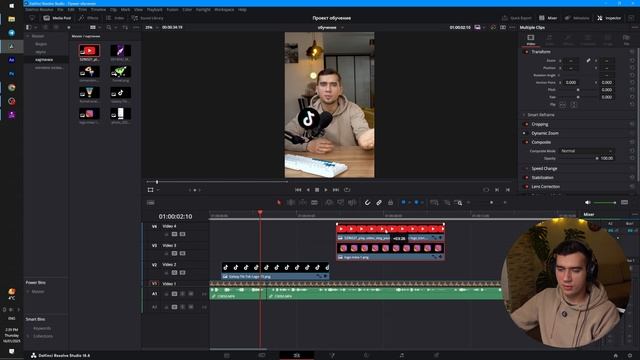Click the timeline timecode 01:00:02:10 field
Image resolution: width=640 pixels, height=360 pixels.
(x=175, y=216)
